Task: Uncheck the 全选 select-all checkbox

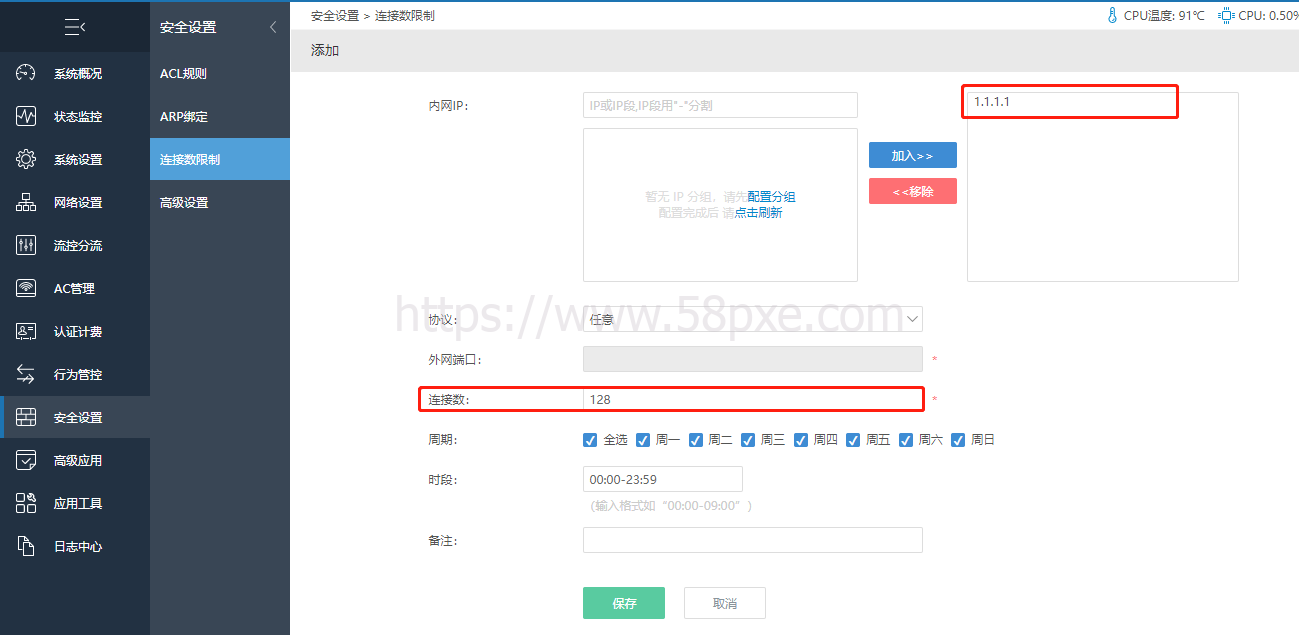Action: [x=591, y=440]
